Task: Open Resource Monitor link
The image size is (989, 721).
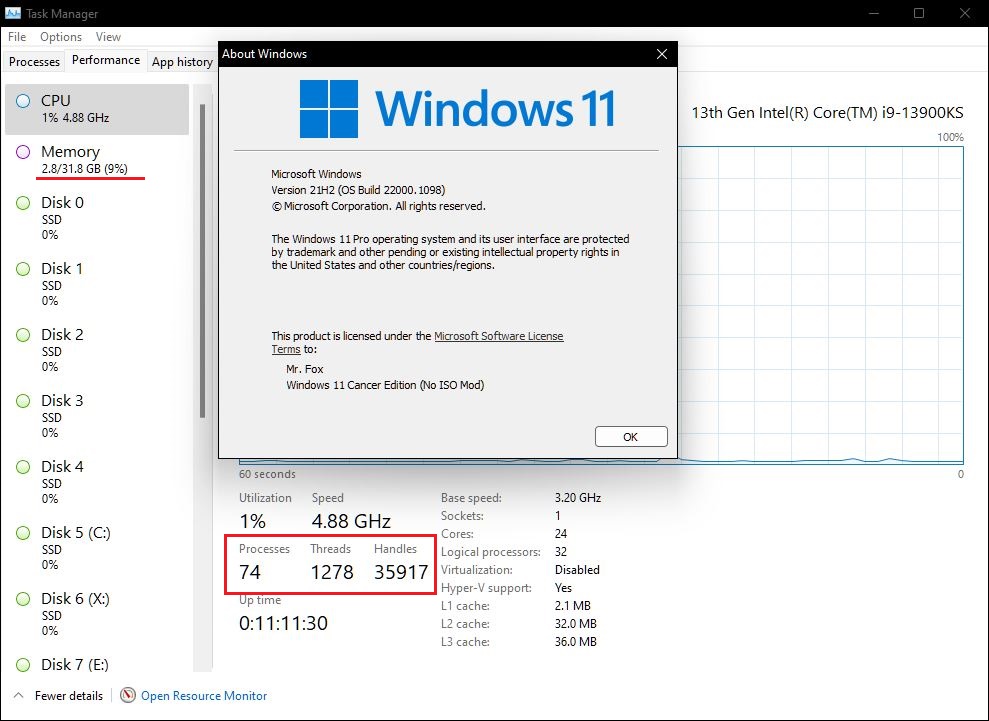Action: pos(204,695)
